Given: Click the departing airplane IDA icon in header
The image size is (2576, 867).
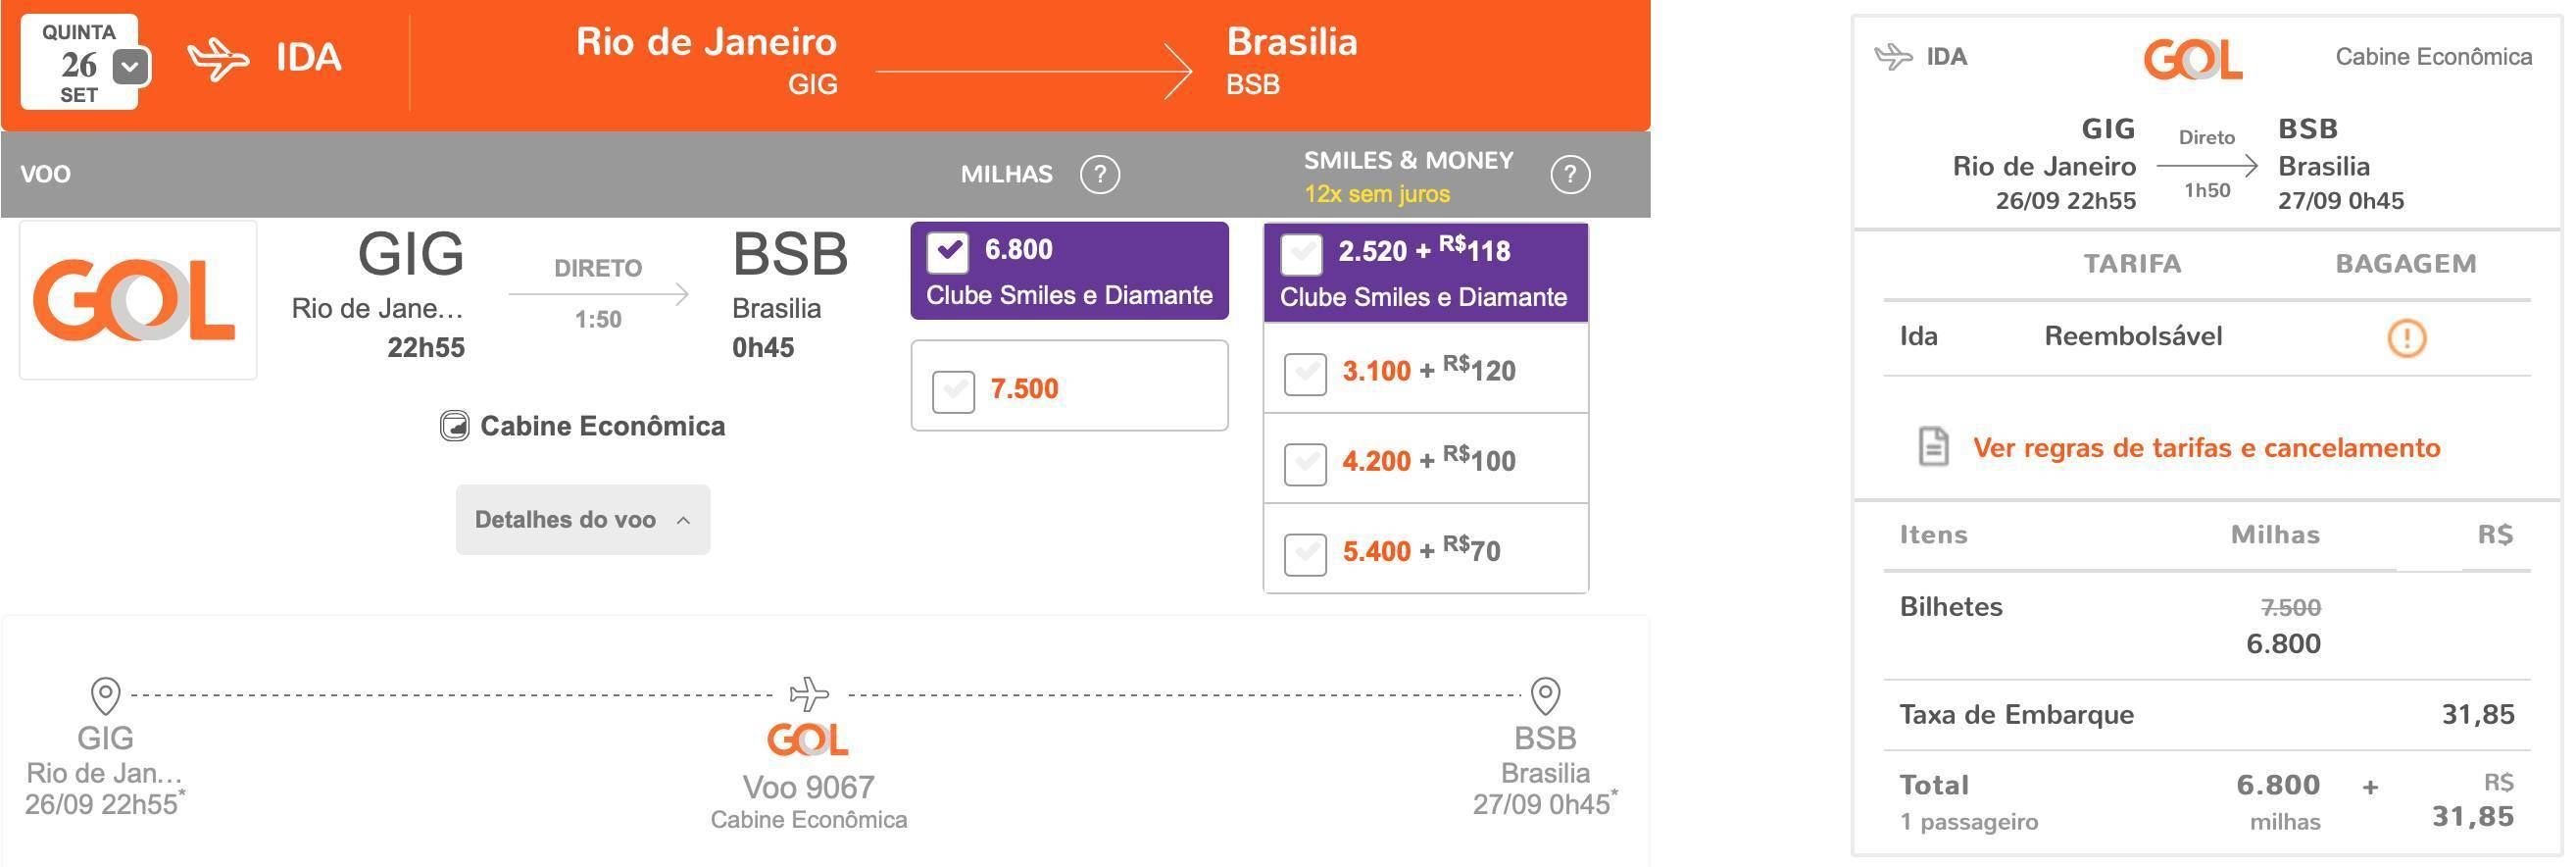Looking at the screenshot, I should [x=218, y=59].
